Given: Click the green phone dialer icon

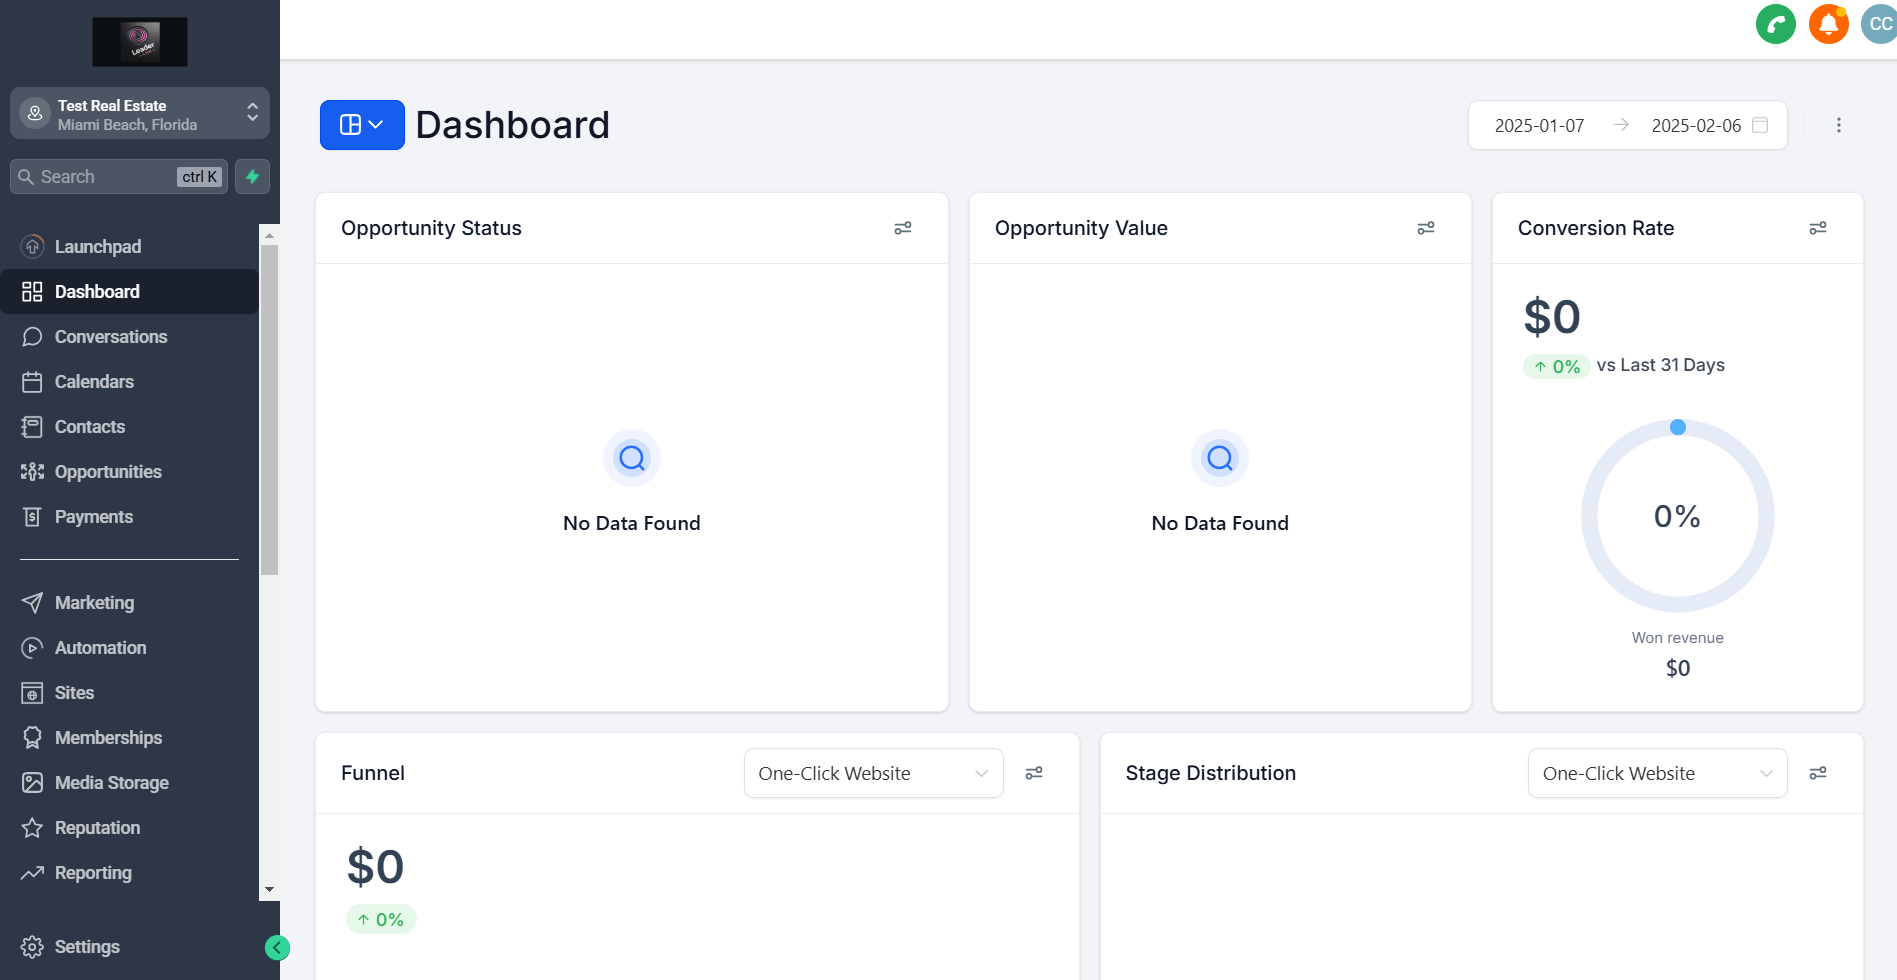Looking at the screenshot, I should pos(1775,24).
